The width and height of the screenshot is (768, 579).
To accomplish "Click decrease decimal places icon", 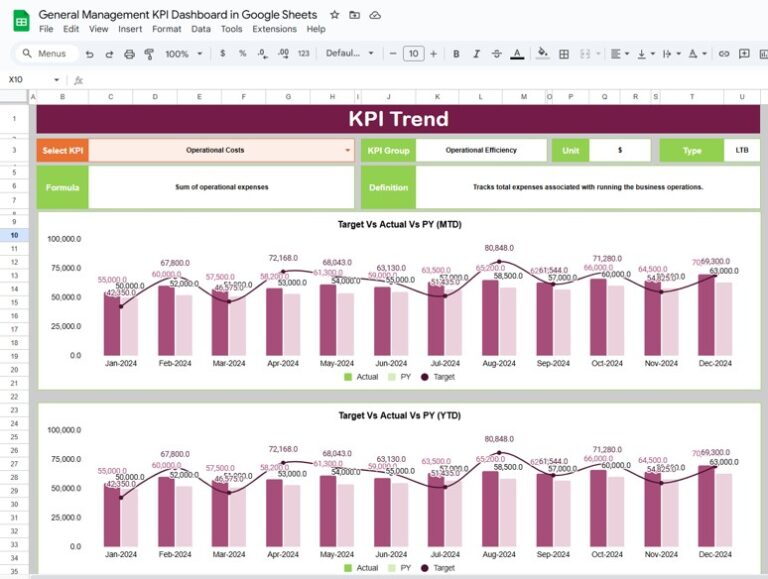I will point(263,53).
